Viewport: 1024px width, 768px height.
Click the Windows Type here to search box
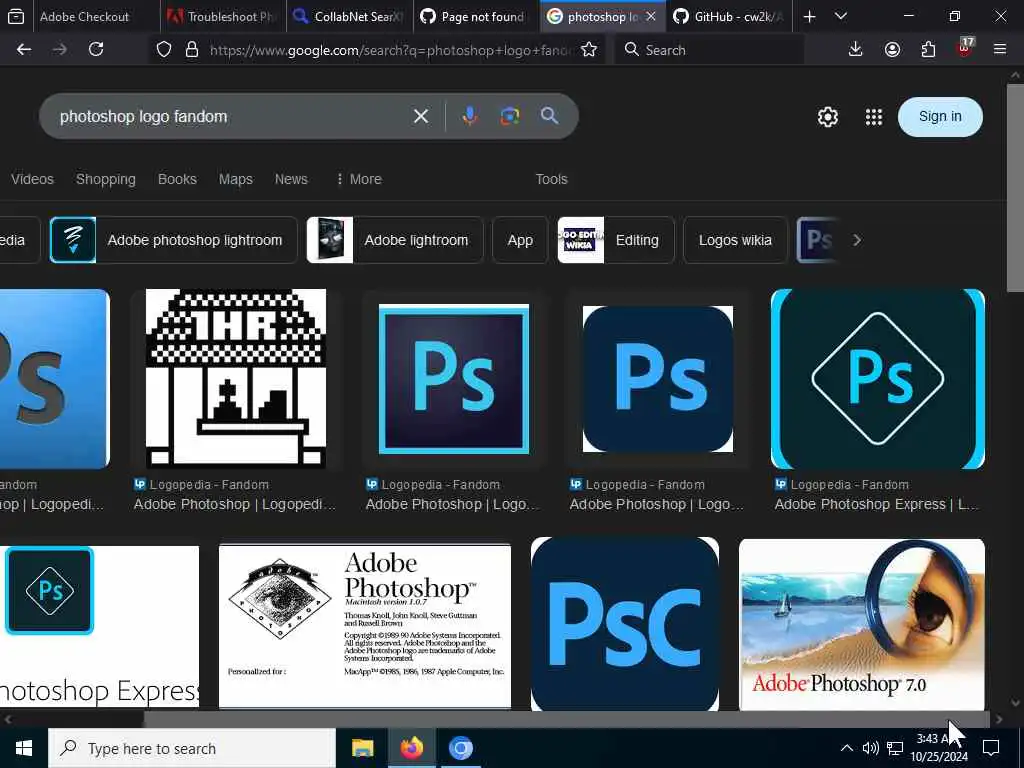192,748
